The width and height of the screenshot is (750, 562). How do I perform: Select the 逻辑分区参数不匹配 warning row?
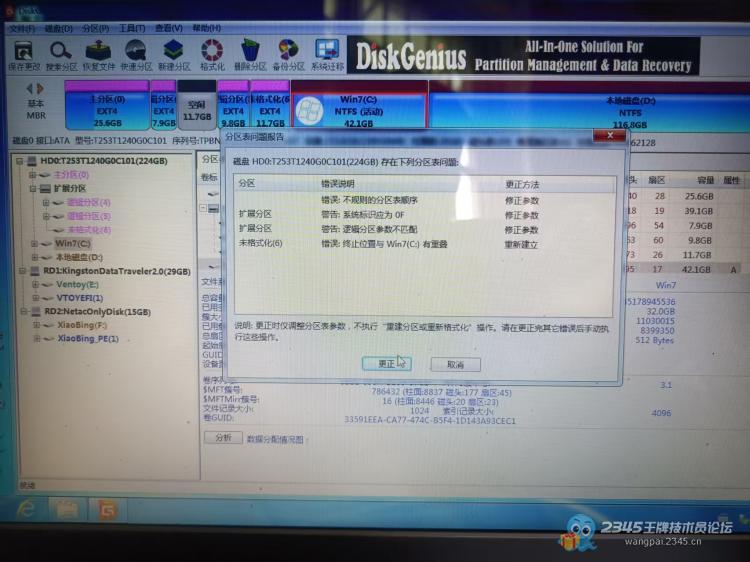[423, 230]
